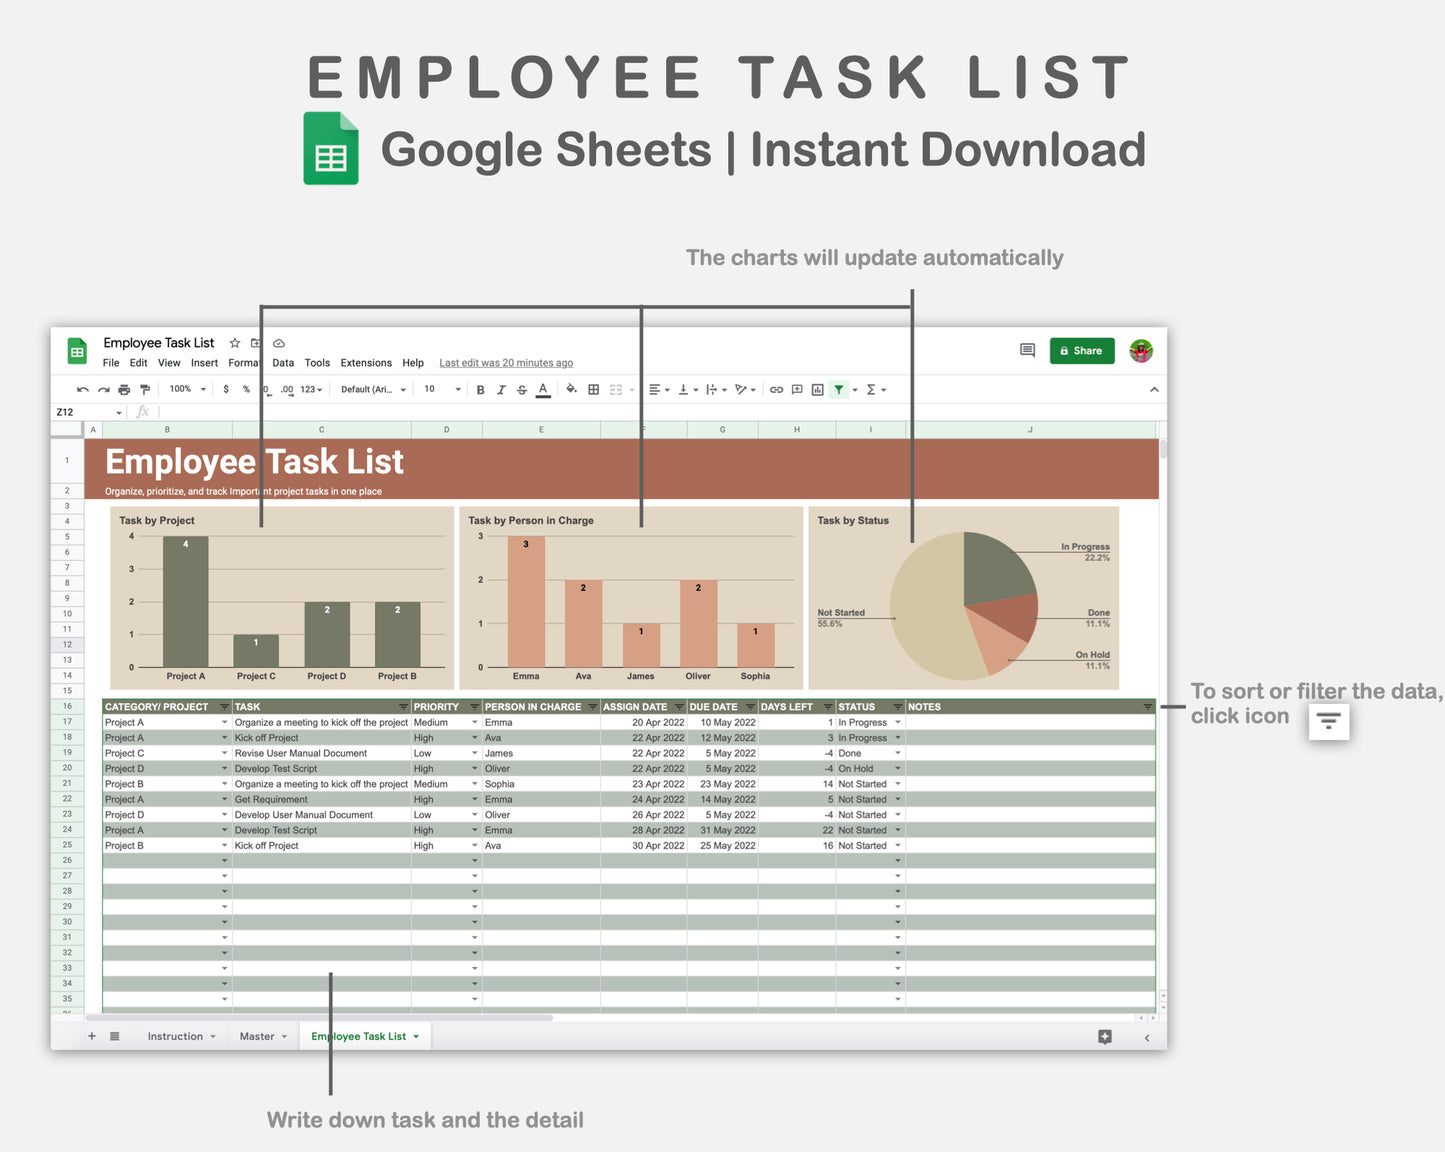The width and height of the screenshot is (1445, 1152).
Task: Open the Extensions menu
Action: point(366,363)
